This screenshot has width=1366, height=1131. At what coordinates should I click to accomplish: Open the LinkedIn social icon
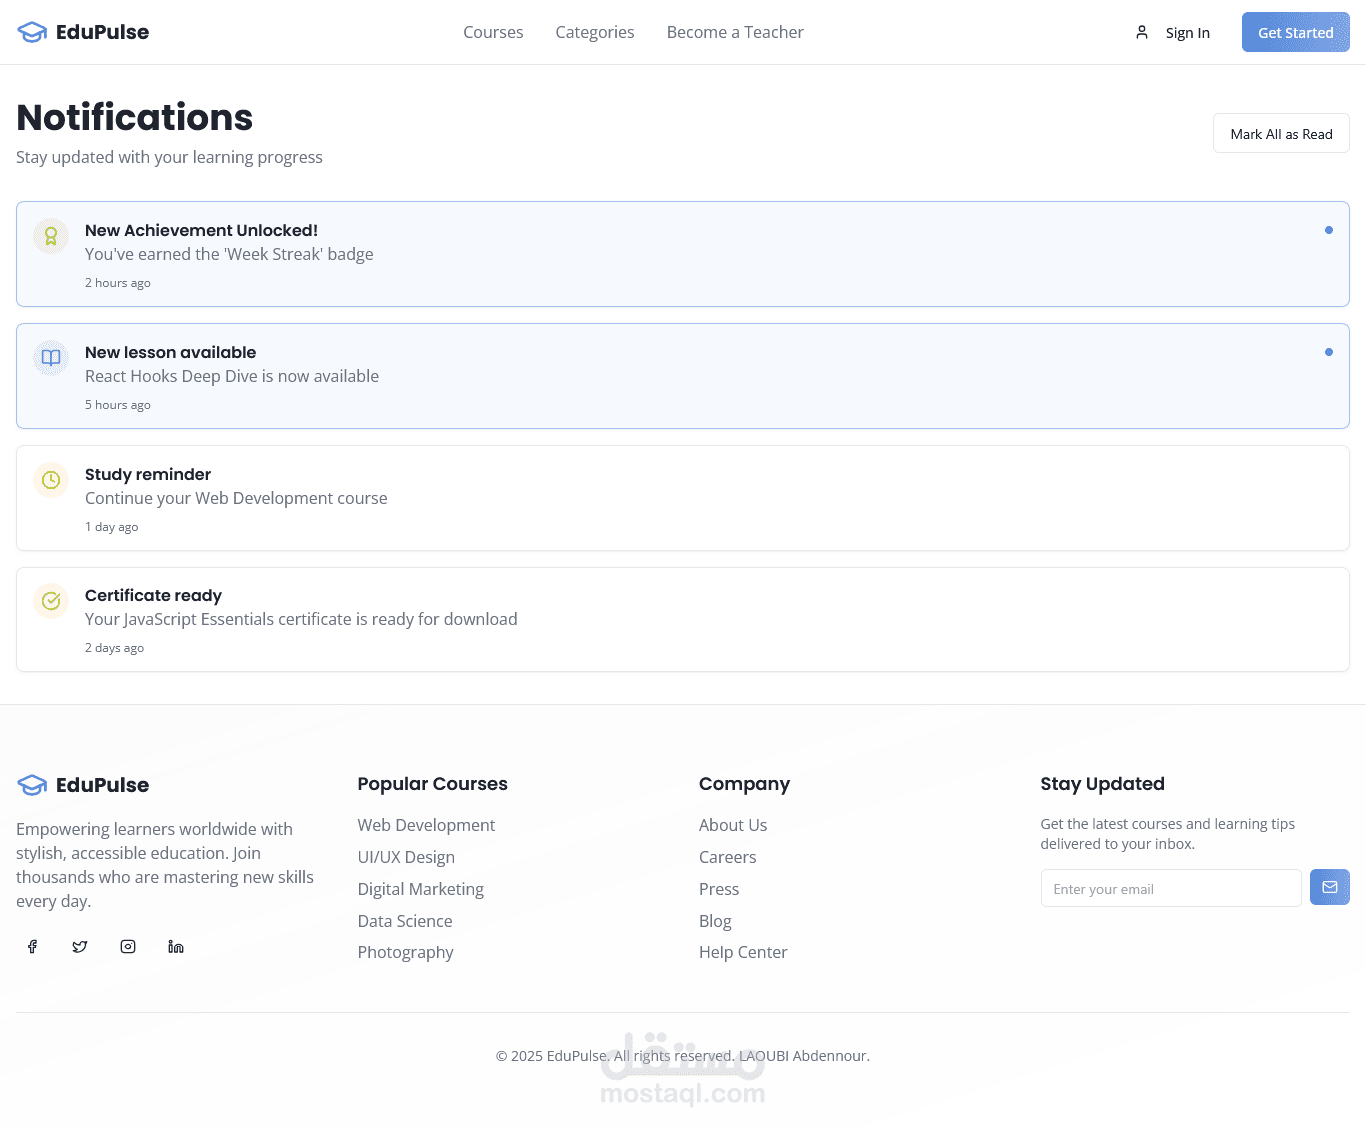pos(176,947)
